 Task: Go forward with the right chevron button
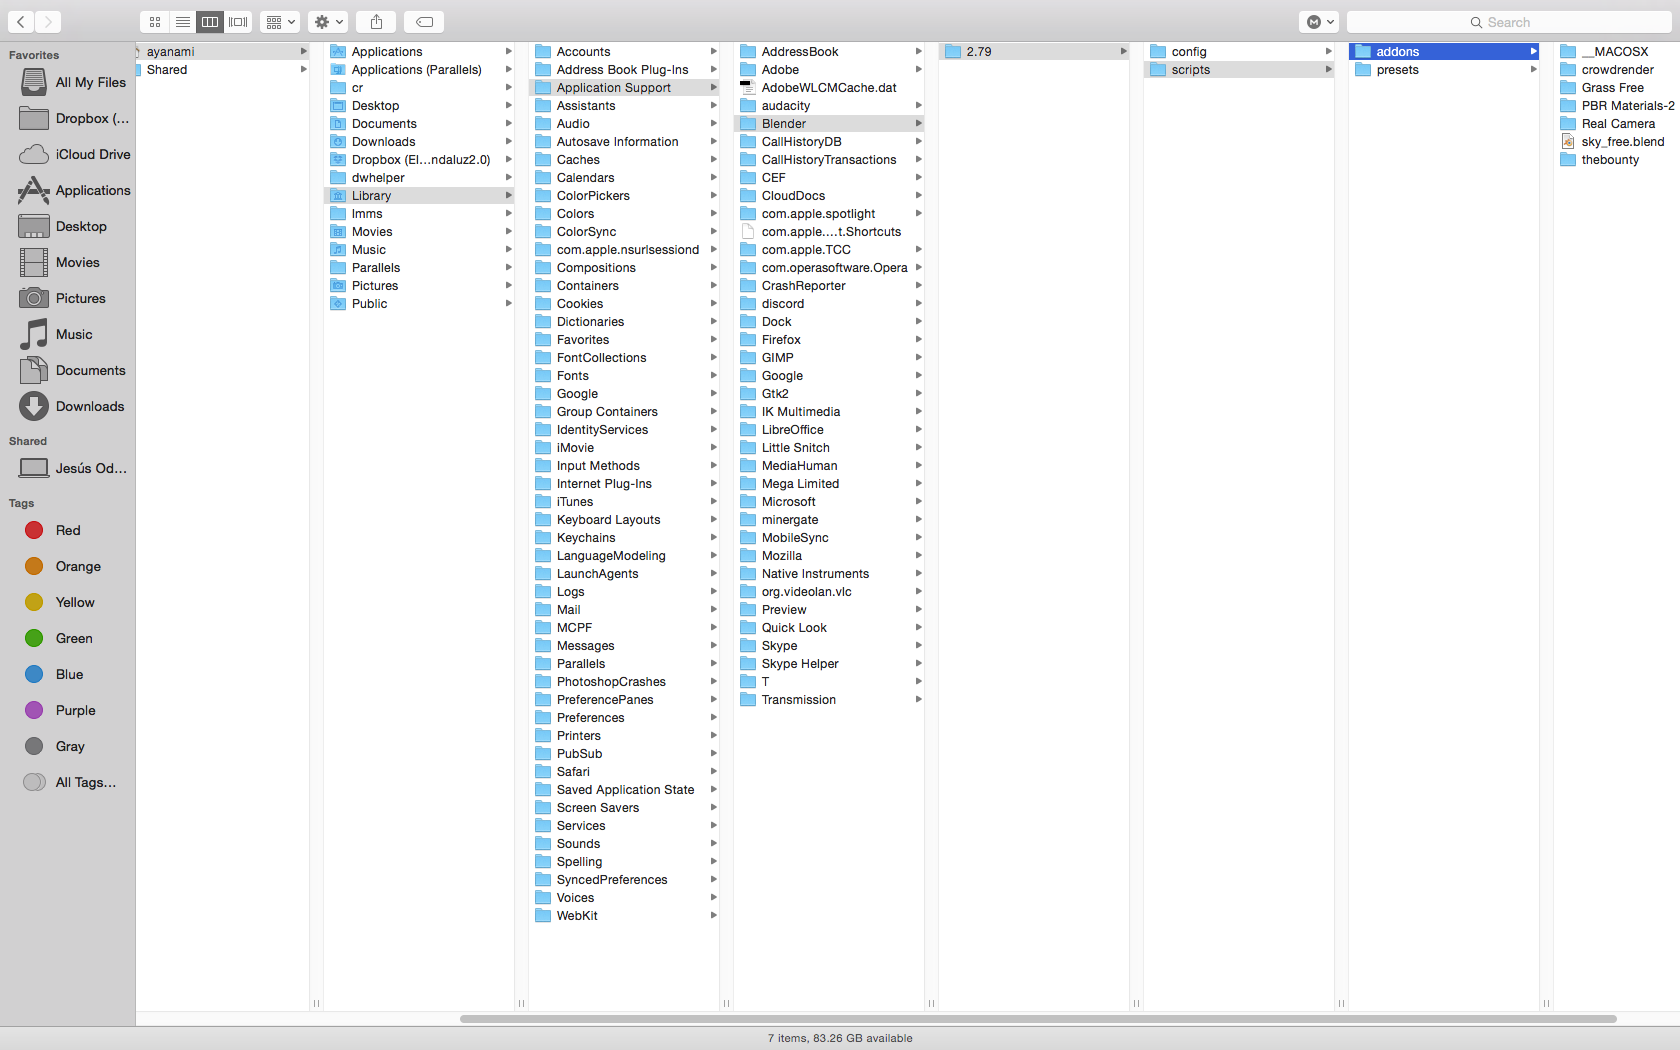point(47,22)
